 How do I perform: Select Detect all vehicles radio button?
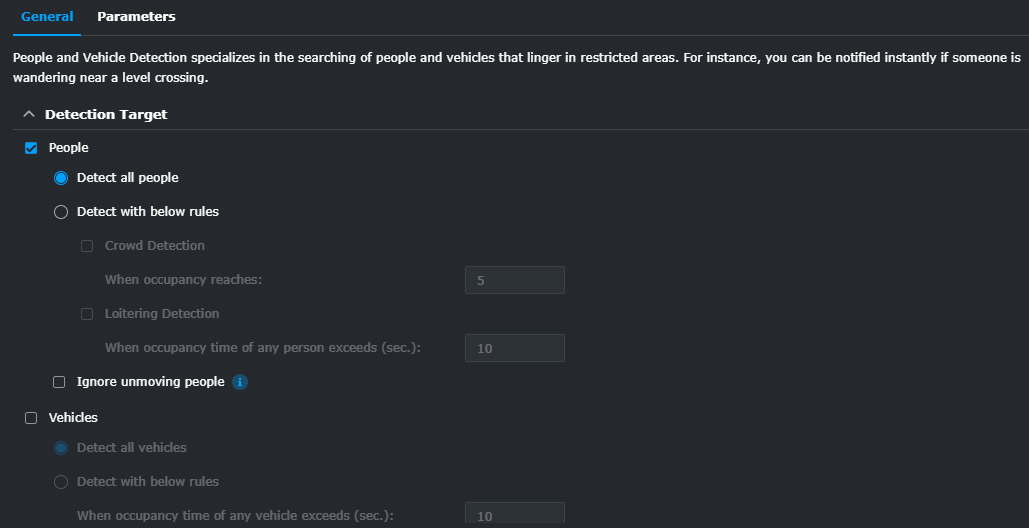click(x=61, y=448)
